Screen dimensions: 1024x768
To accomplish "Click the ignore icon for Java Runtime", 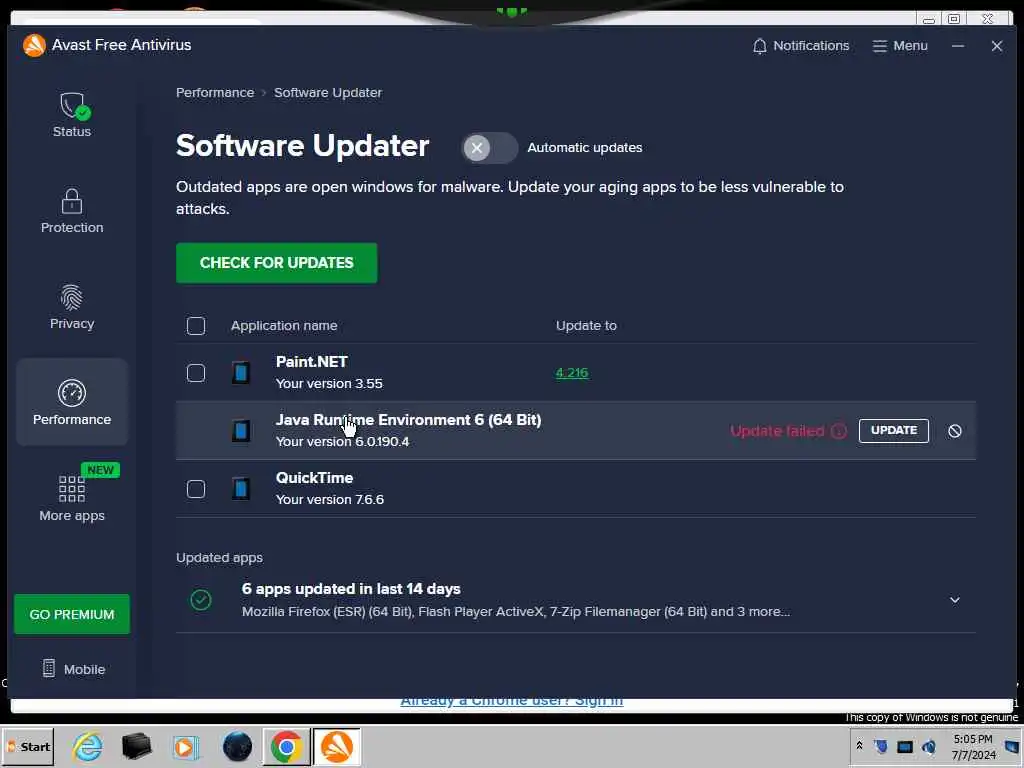I will [x=955, y=431].
